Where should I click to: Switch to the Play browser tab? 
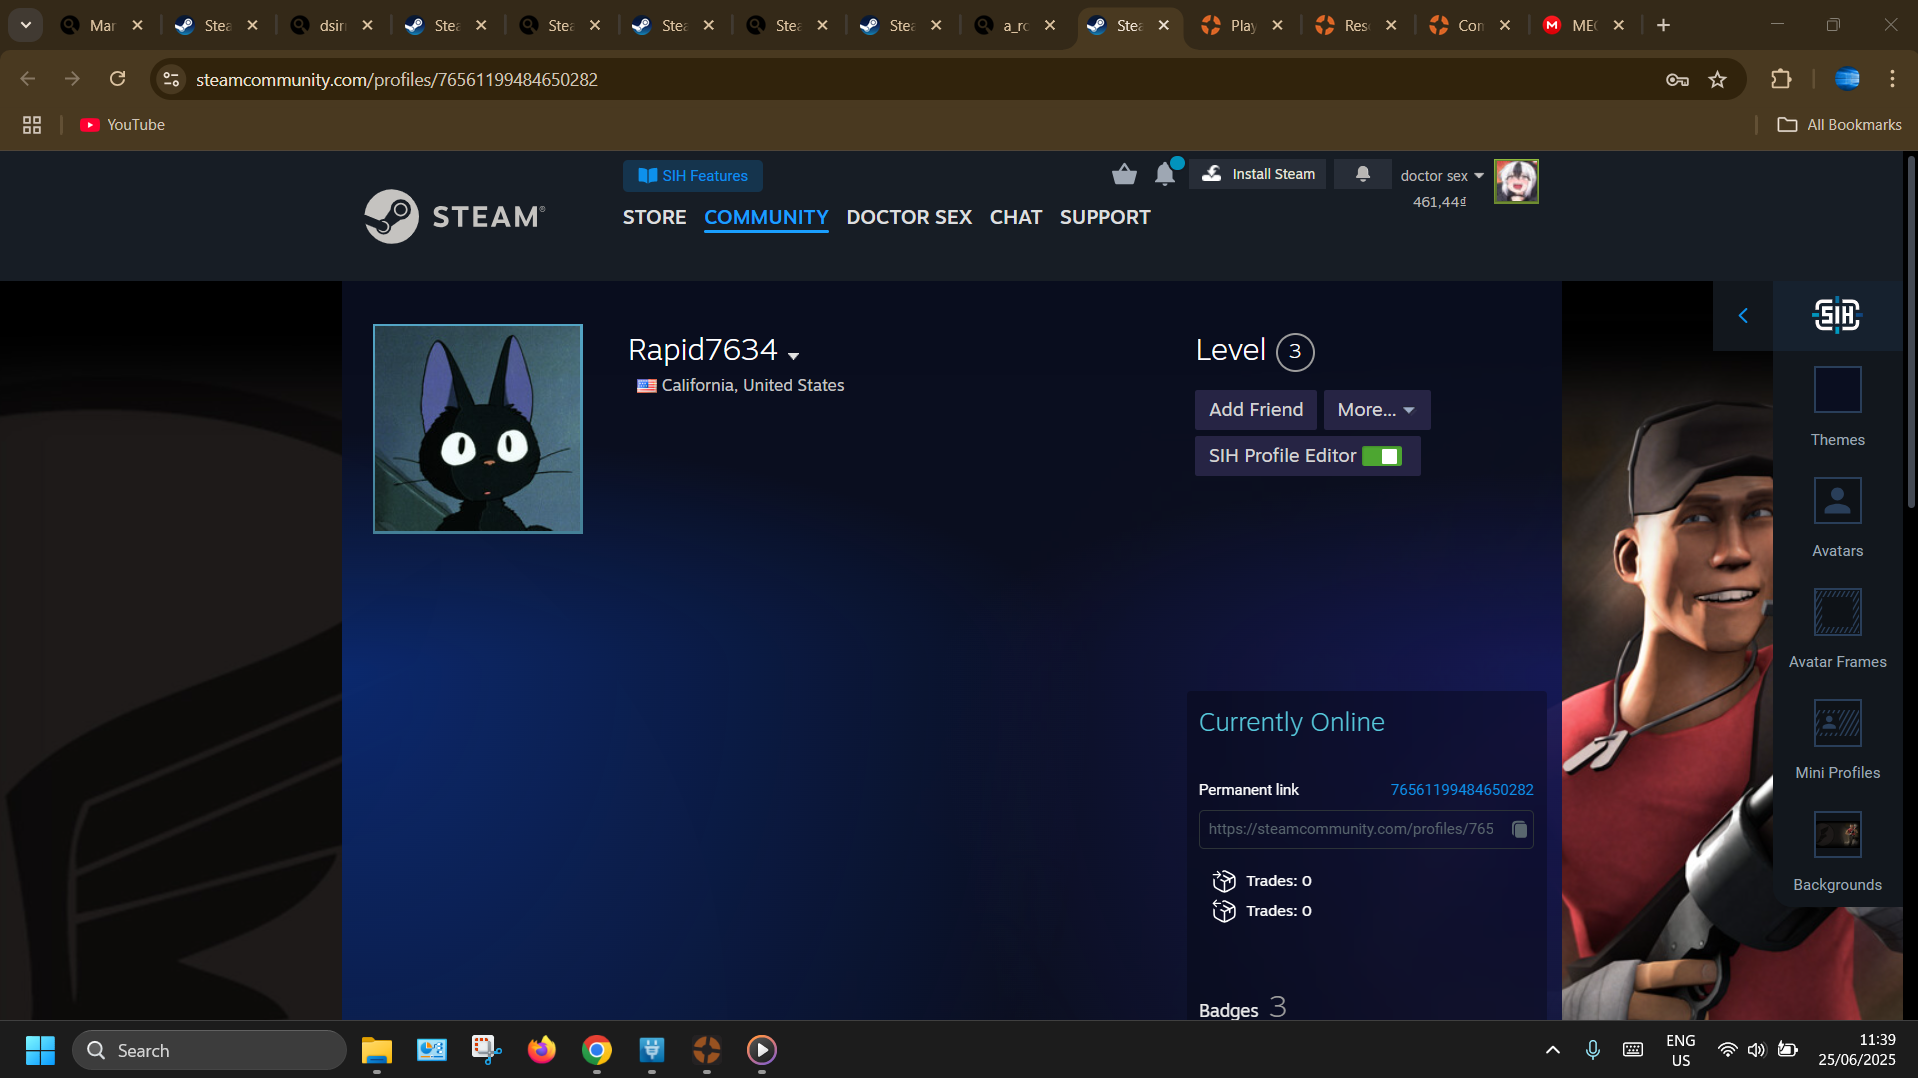pos(1242,25)
